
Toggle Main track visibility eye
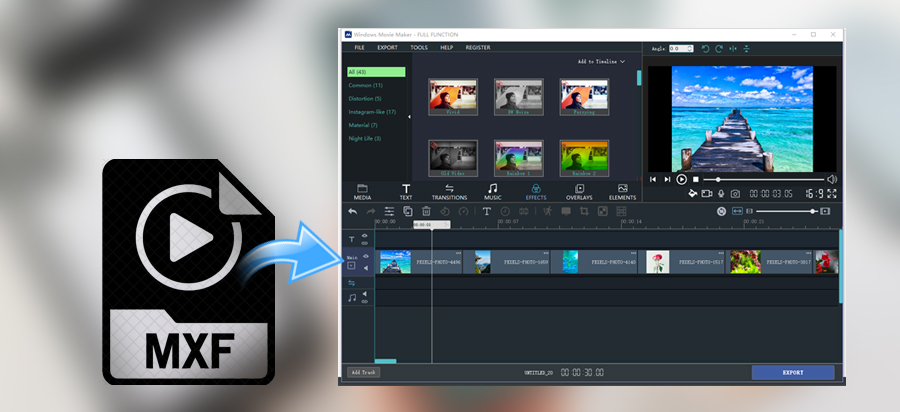[x=365, y=257]
